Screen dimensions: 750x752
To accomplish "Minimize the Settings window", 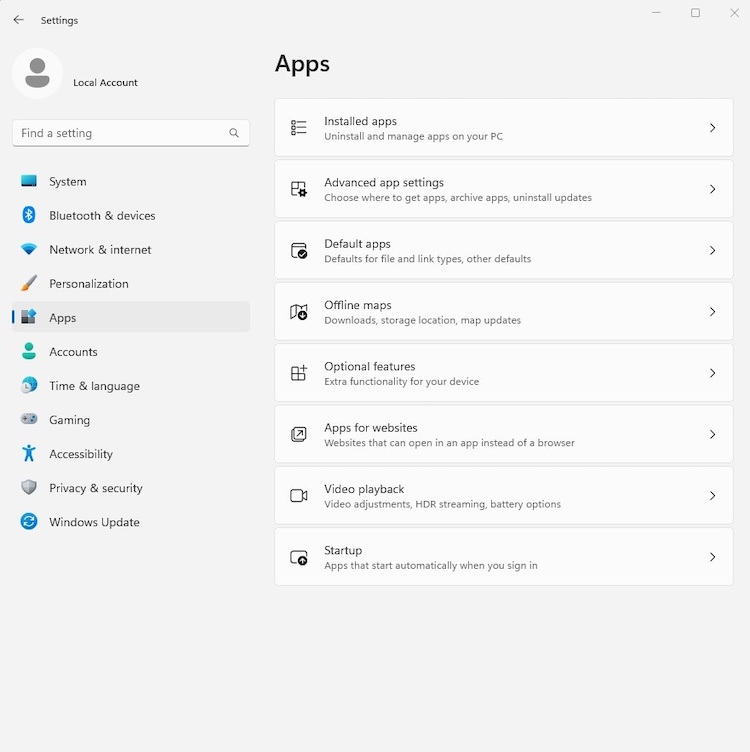I will [x=656, y=13].
